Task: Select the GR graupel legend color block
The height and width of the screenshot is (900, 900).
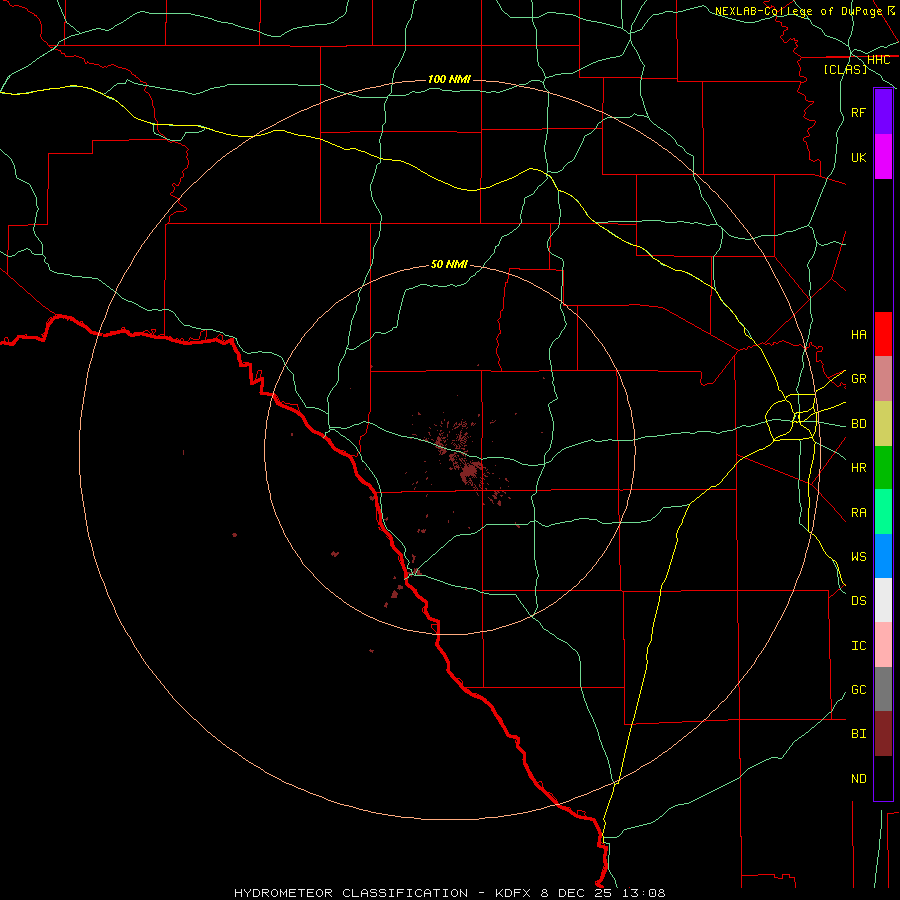Action: (883, 378)
